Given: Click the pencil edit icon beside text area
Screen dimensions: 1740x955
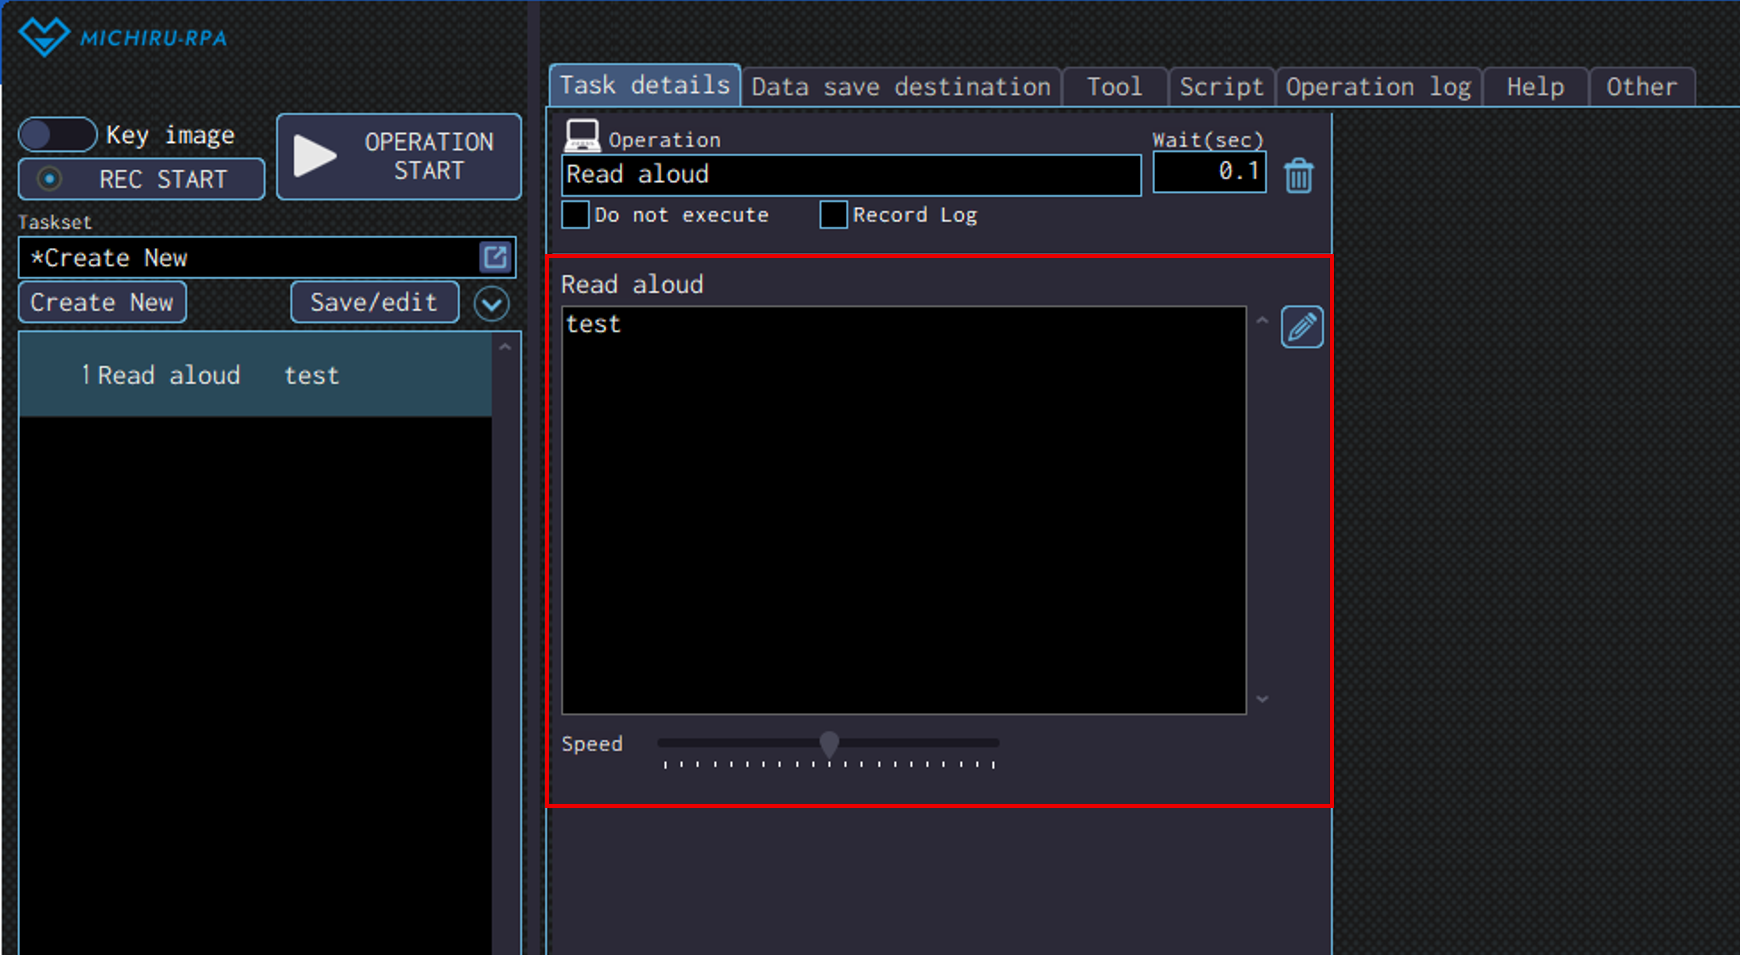Looking at the screenshot, I should tap(1301, 327).
